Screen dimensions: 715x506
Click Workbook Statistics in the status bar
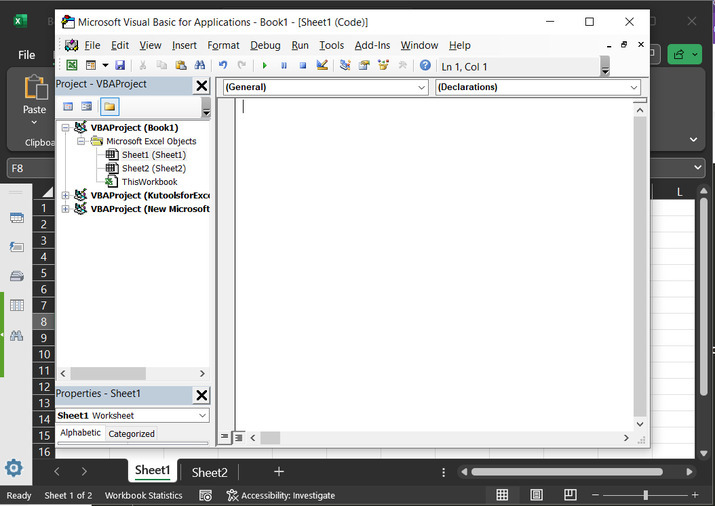point(144,495)
